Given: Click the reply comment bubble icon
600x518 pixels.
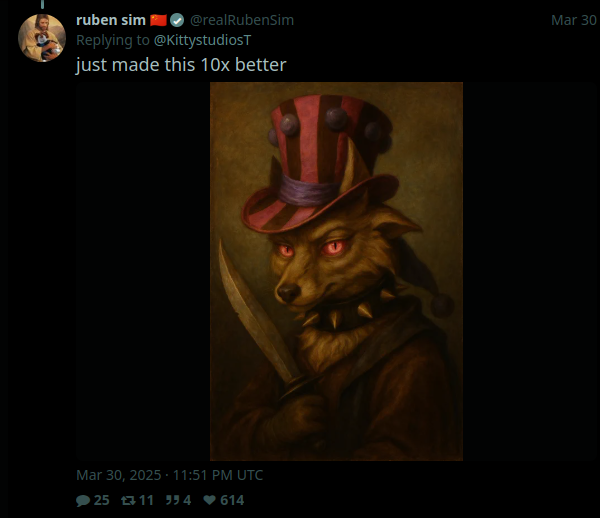Looking at the screenshot, I should [x=83, y=500].
